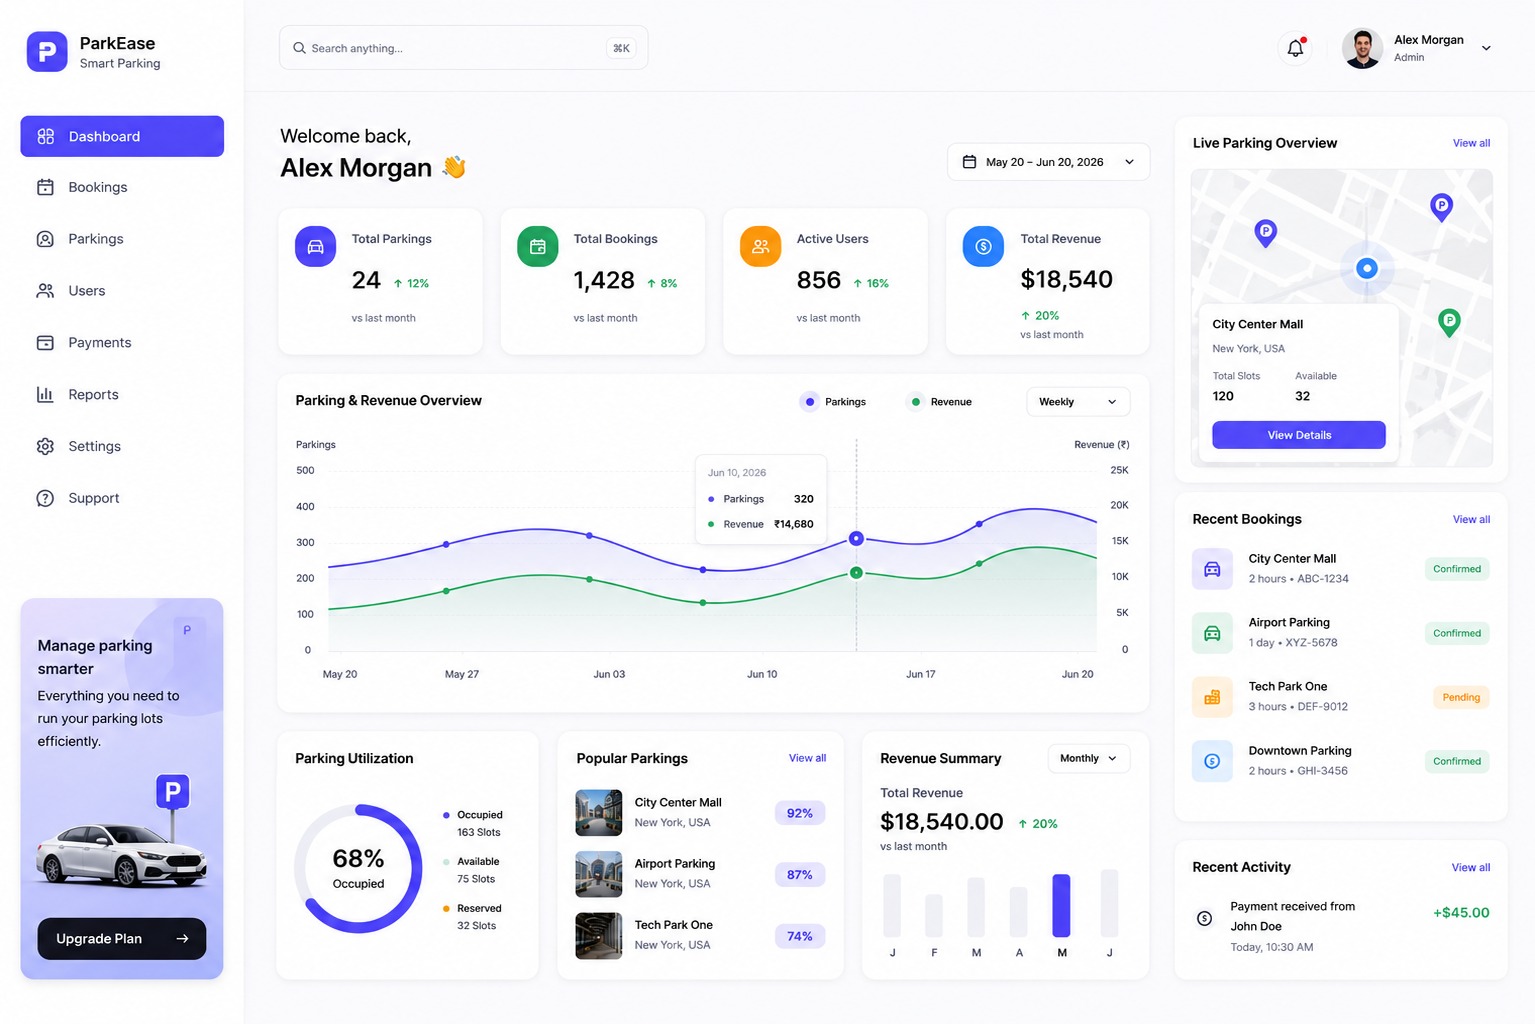Focus the Search anything field

(x=464, y=48)
